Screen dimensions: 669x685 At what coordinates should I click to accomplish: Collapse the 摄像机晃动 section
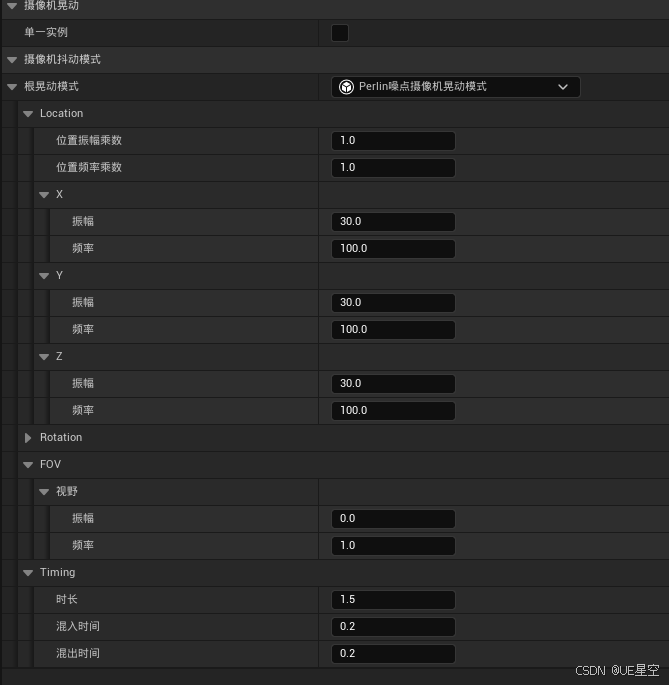[x=12, y=6]
